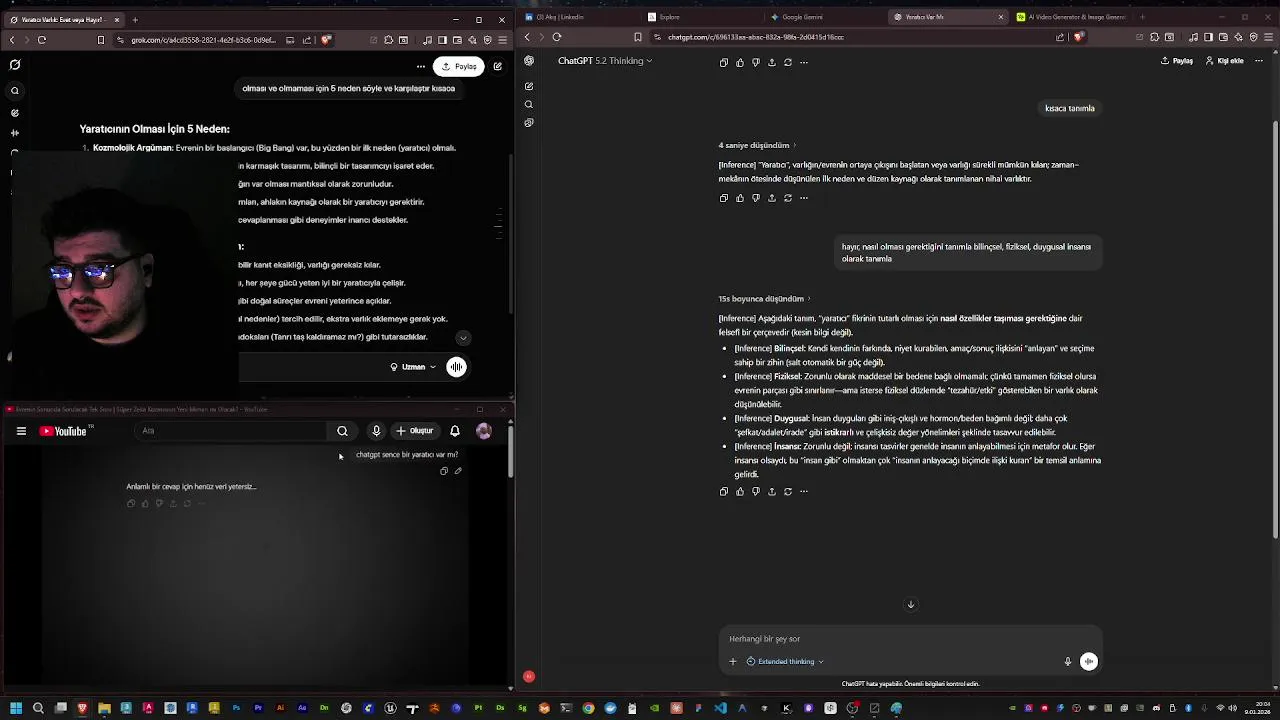Open YouTube notifications bell
The width and height of the screenshot is (1280, 720).
[x=455, y=431]
